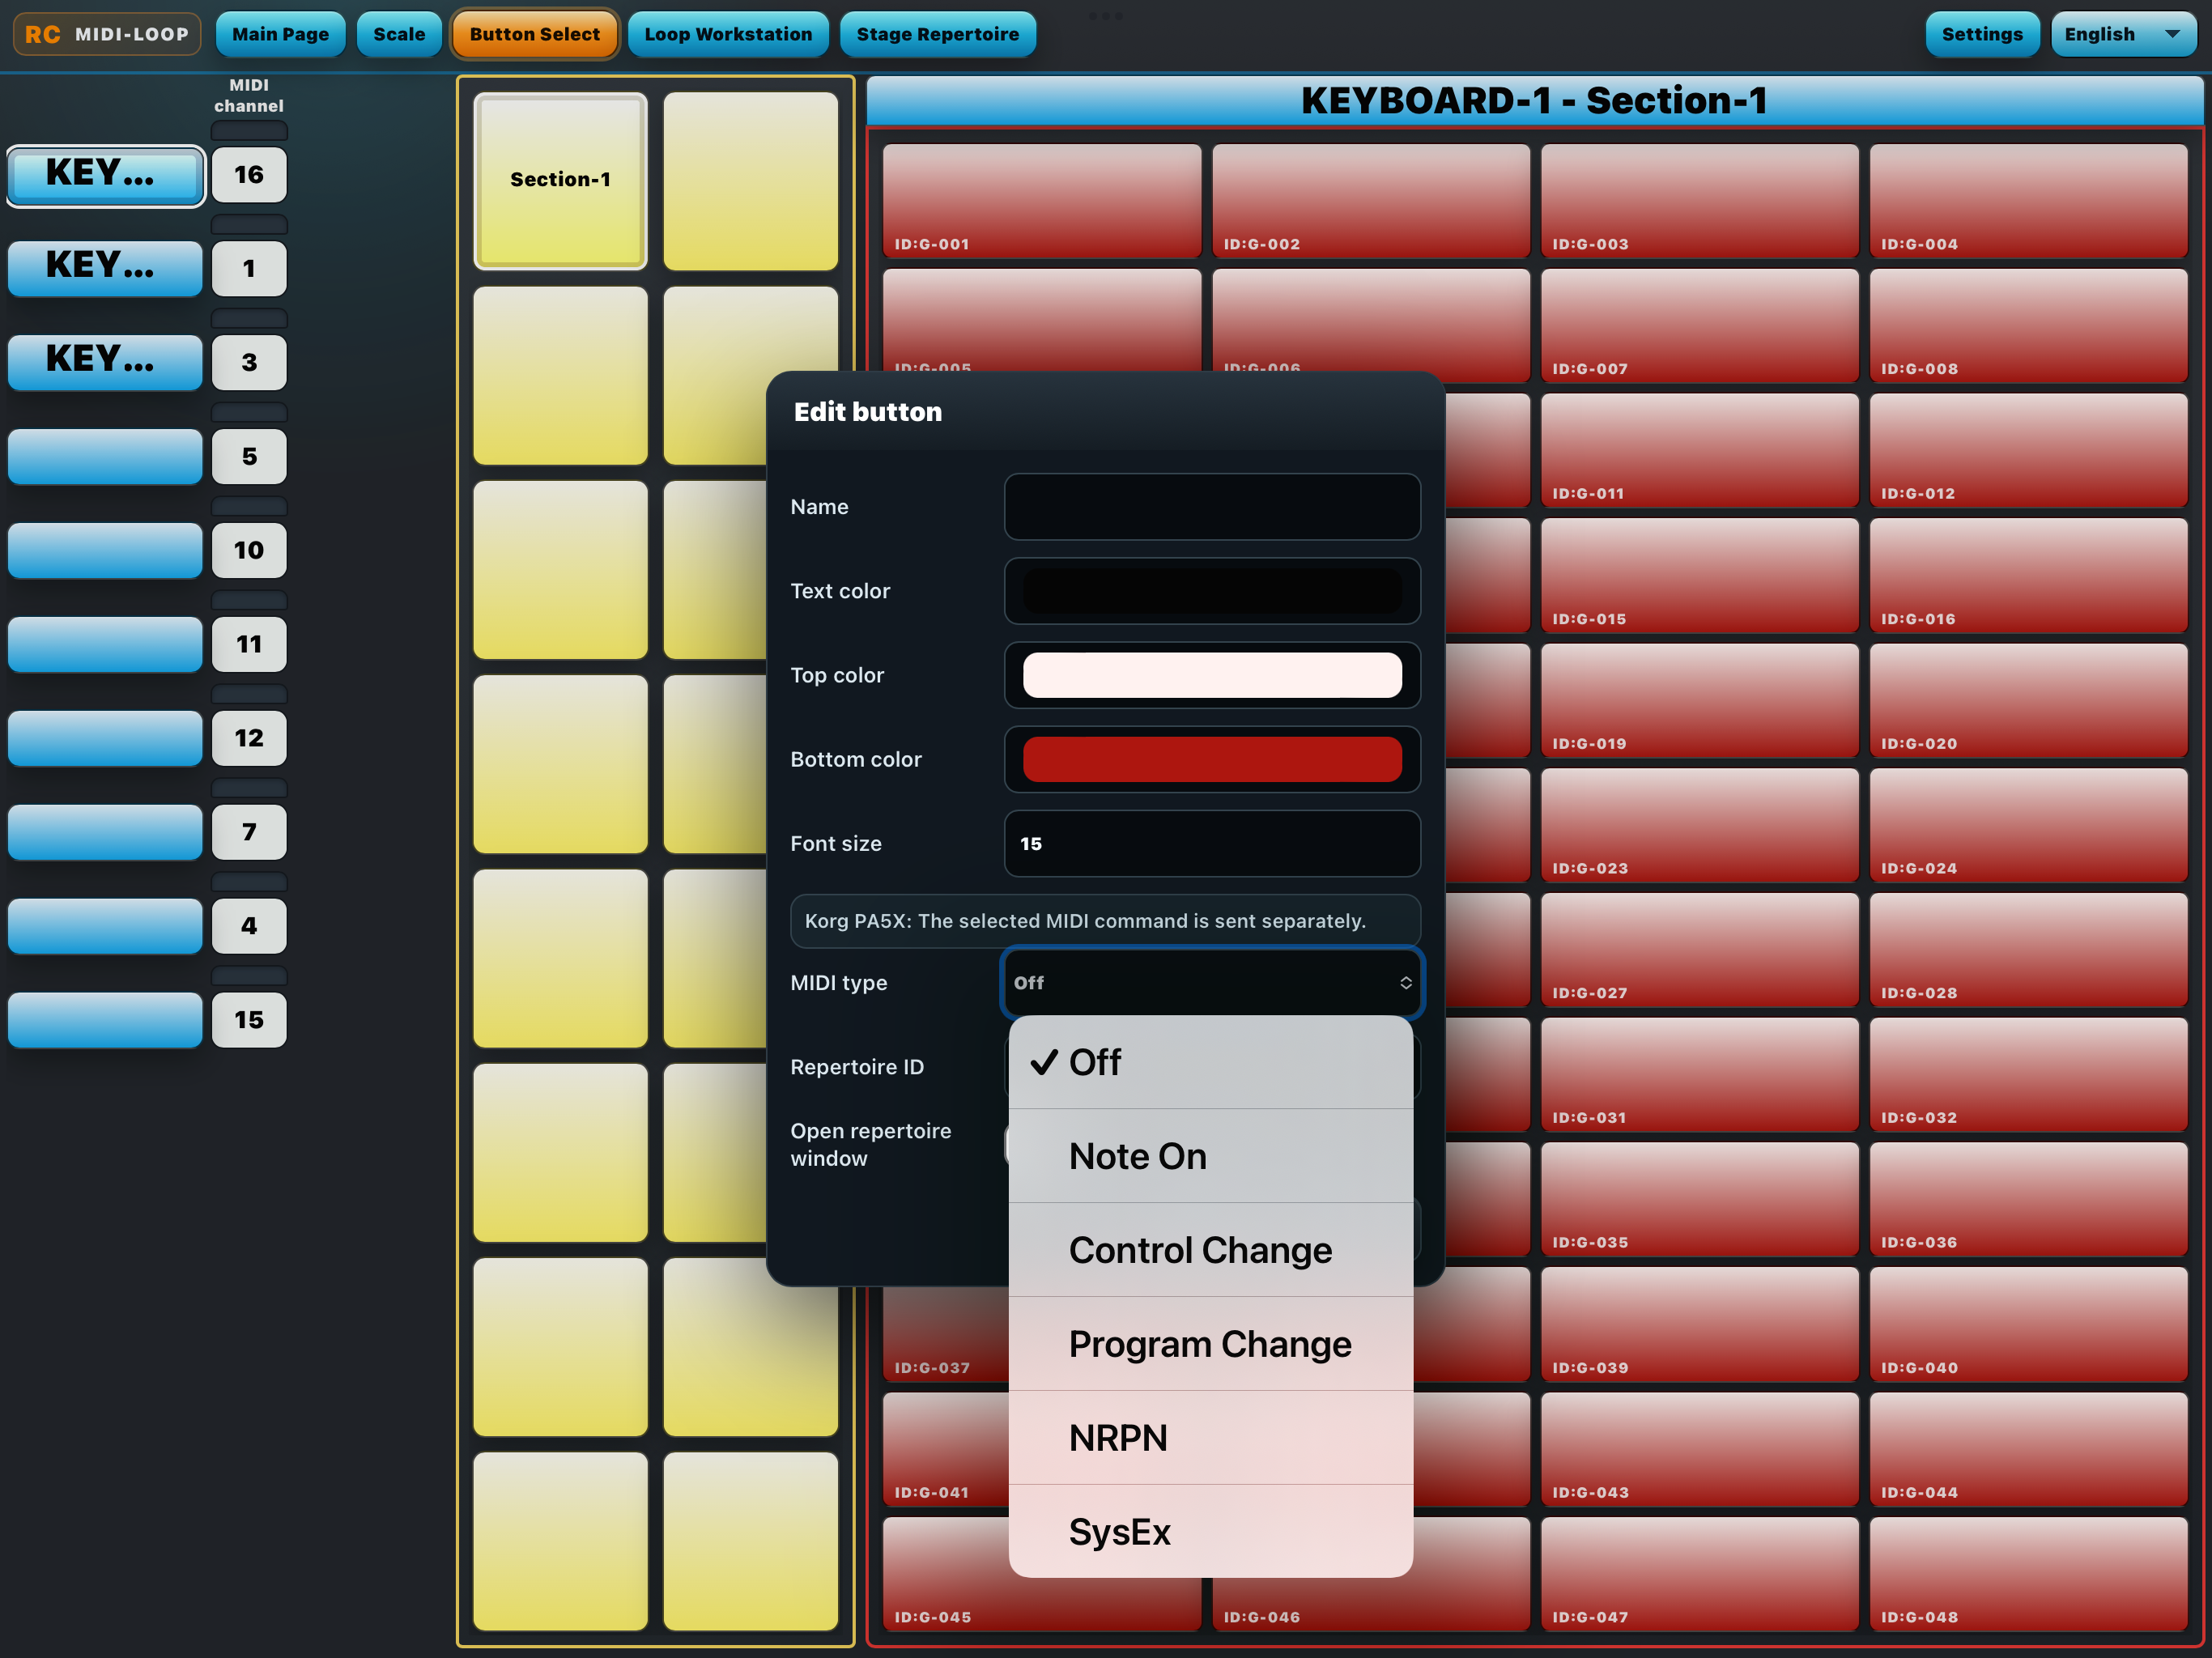Click red pad ID:G-020
Screen dimensions: 2212x1658
click(2028, 701)
